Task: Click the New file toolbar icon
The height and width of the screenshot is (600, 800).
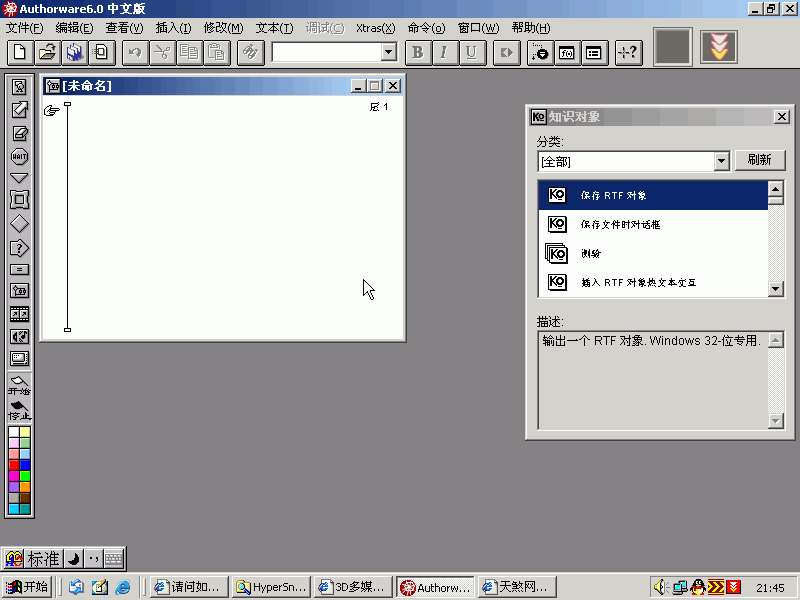Action: (20, 52)
